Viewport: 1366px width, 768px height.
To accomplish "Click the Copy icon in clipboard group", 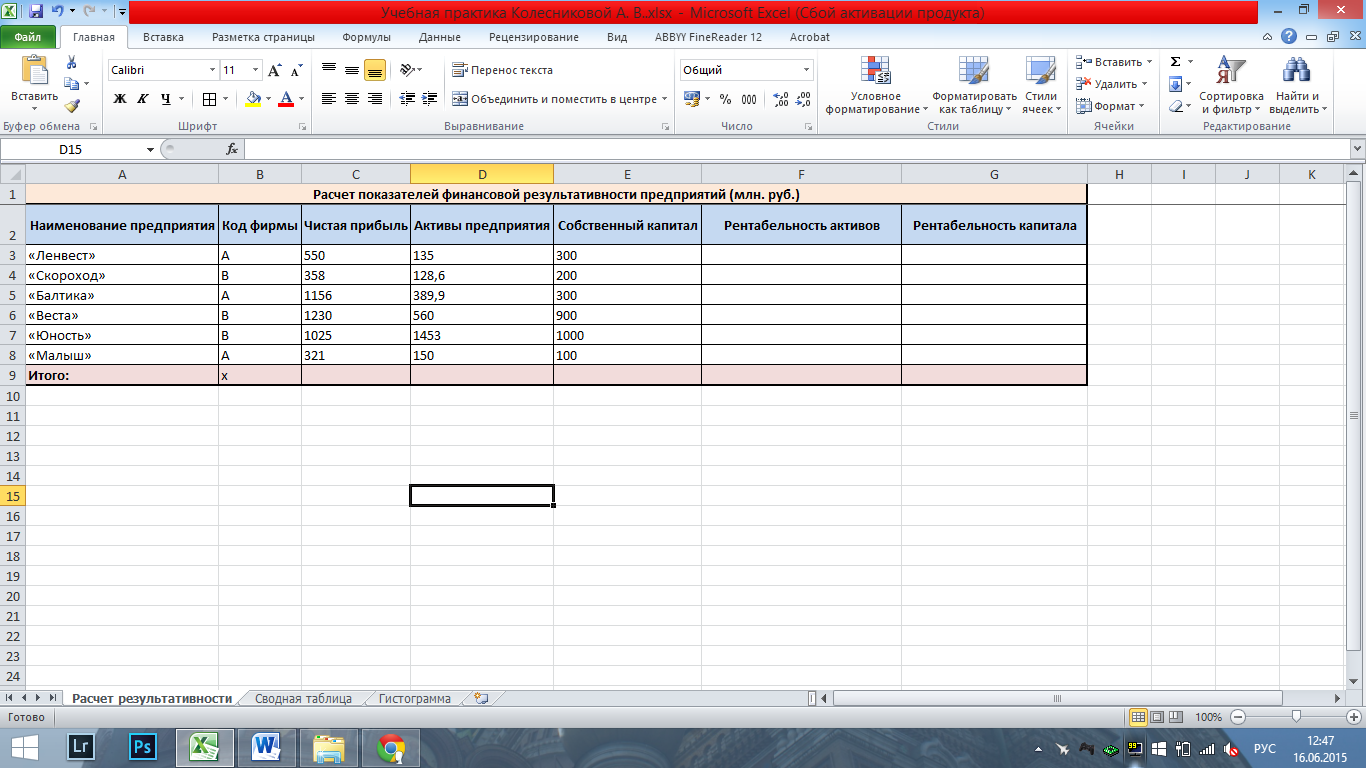I will 72,84.
